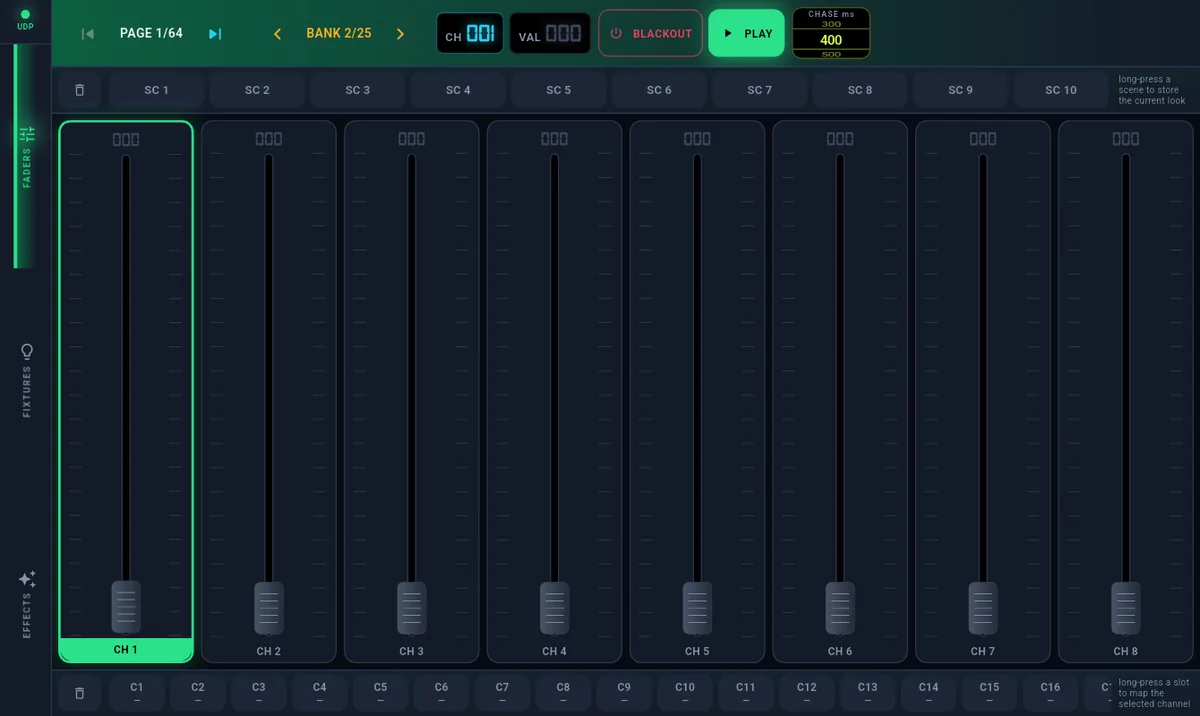Select 500 in chase ms picker
1200x716 pixels.
[x=831, y=54]
